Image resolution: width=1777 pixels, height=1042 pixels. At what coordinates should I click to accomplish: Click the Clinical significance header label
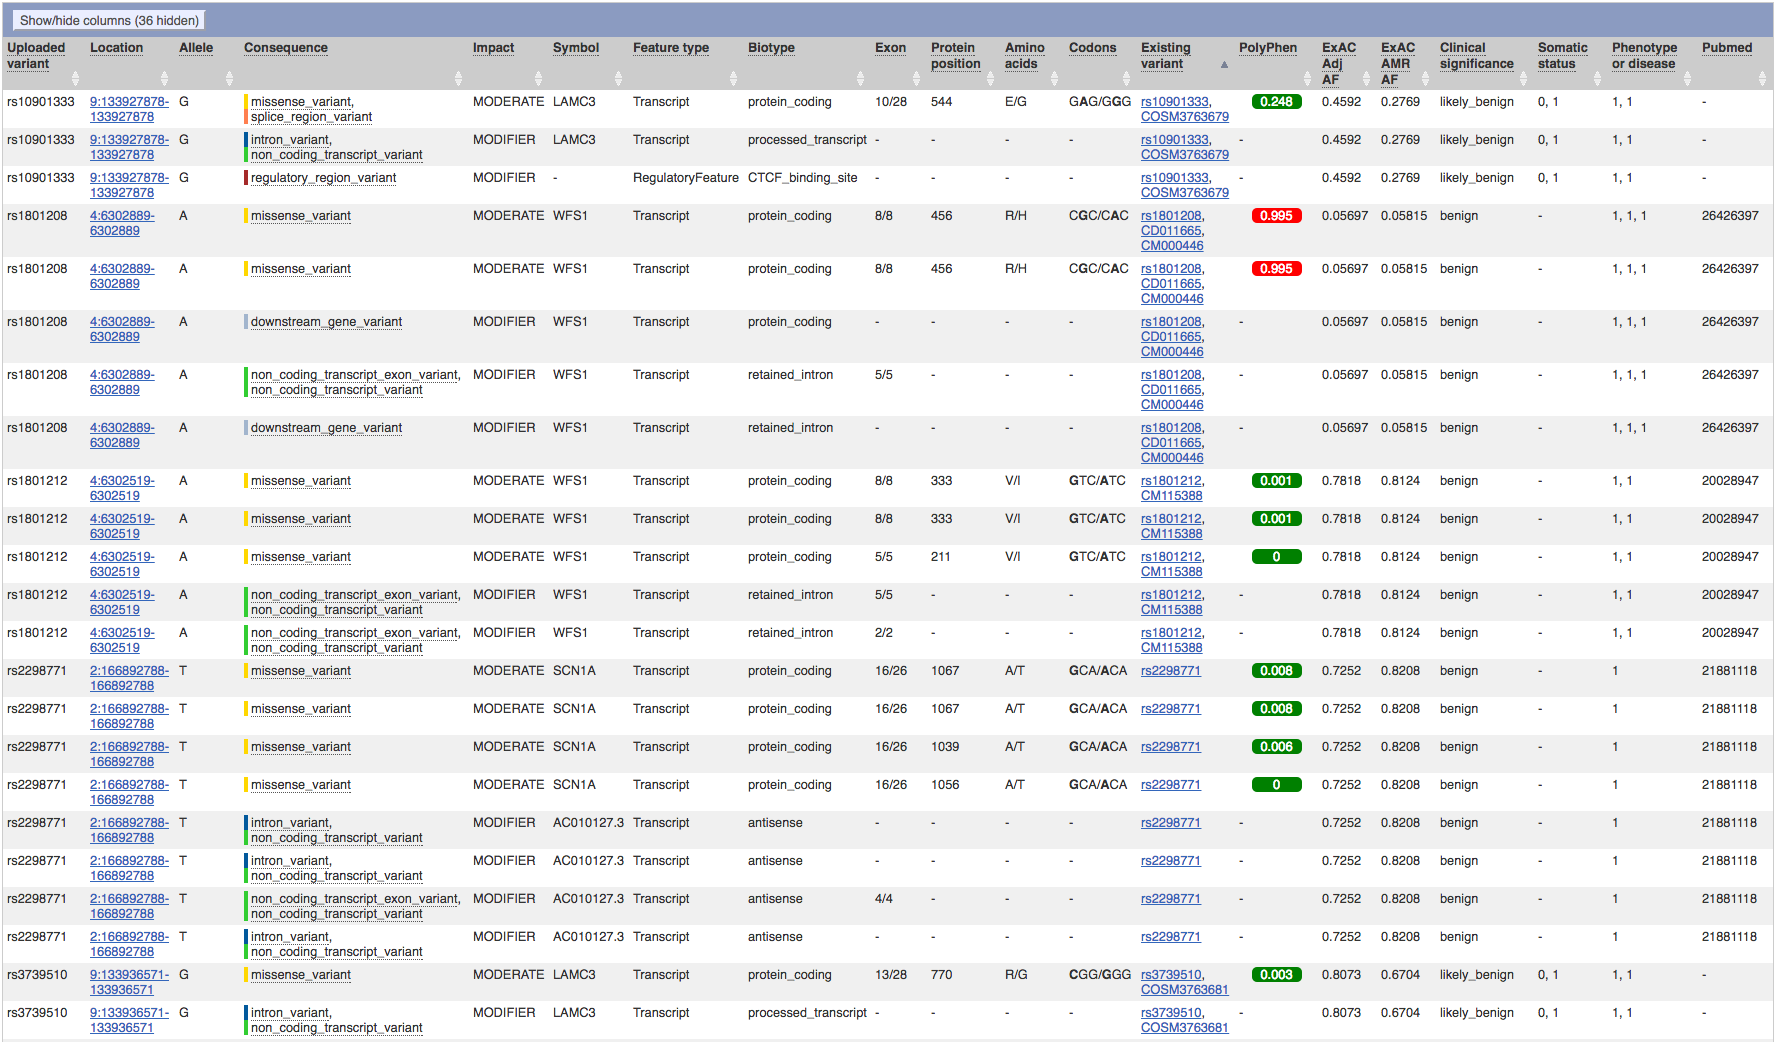point(1476,56)
